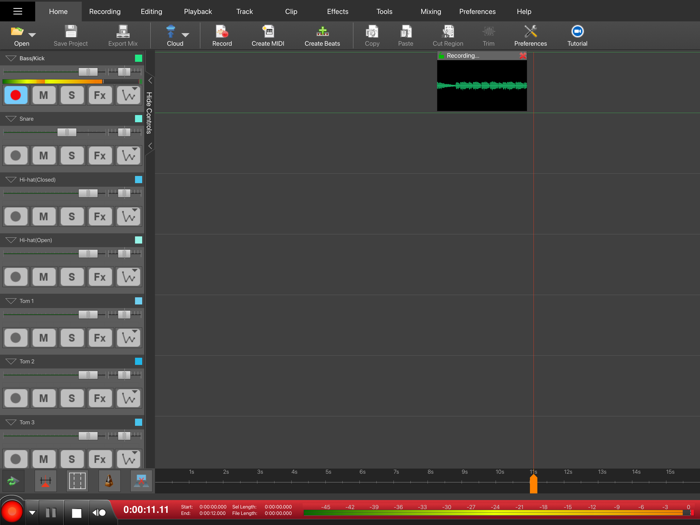Arm the Snare track for recording
The width and height of the screenshot is (700, 525).
coord(16,156)
